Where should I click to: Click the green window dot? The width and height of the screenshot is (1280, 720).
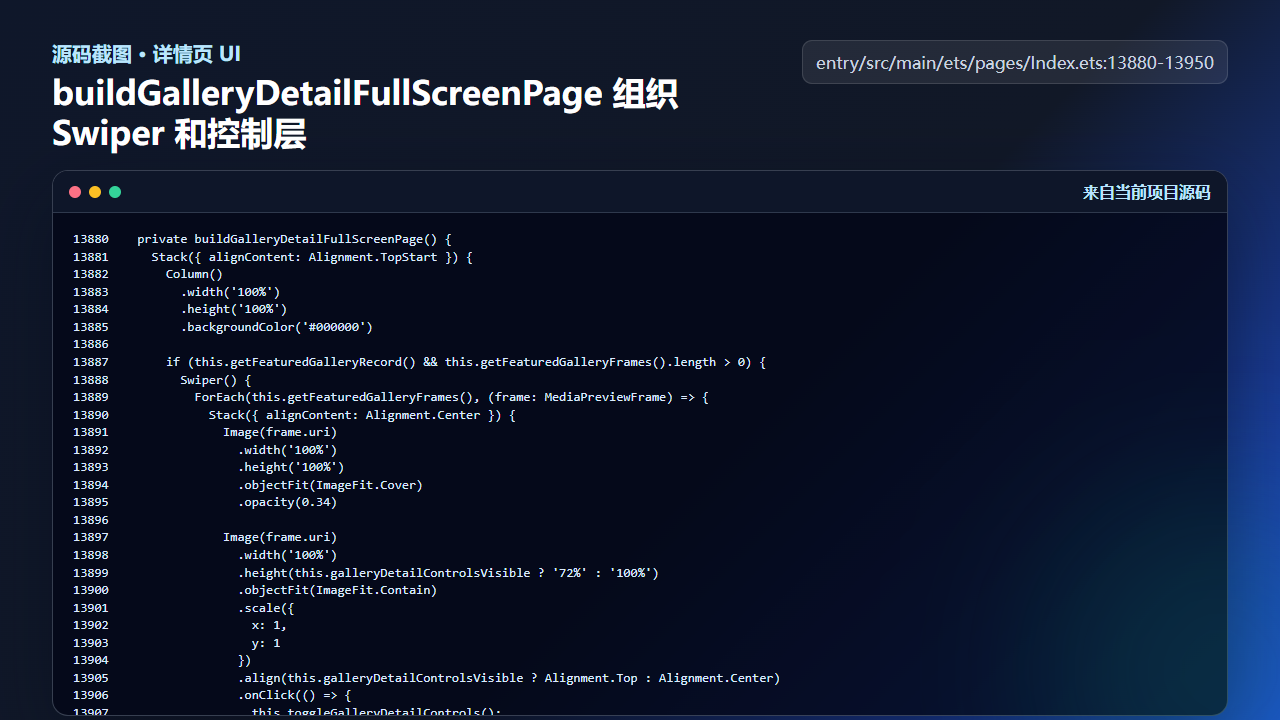115,192
